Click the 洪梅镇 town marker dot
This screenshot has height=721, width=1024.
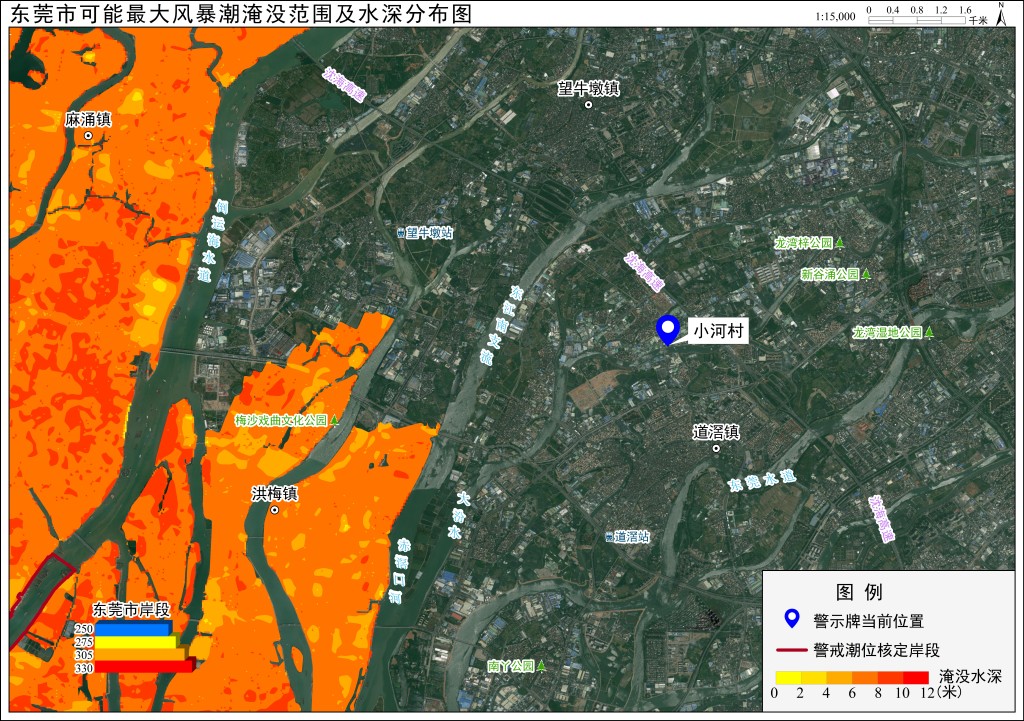[x=274, y=510]
